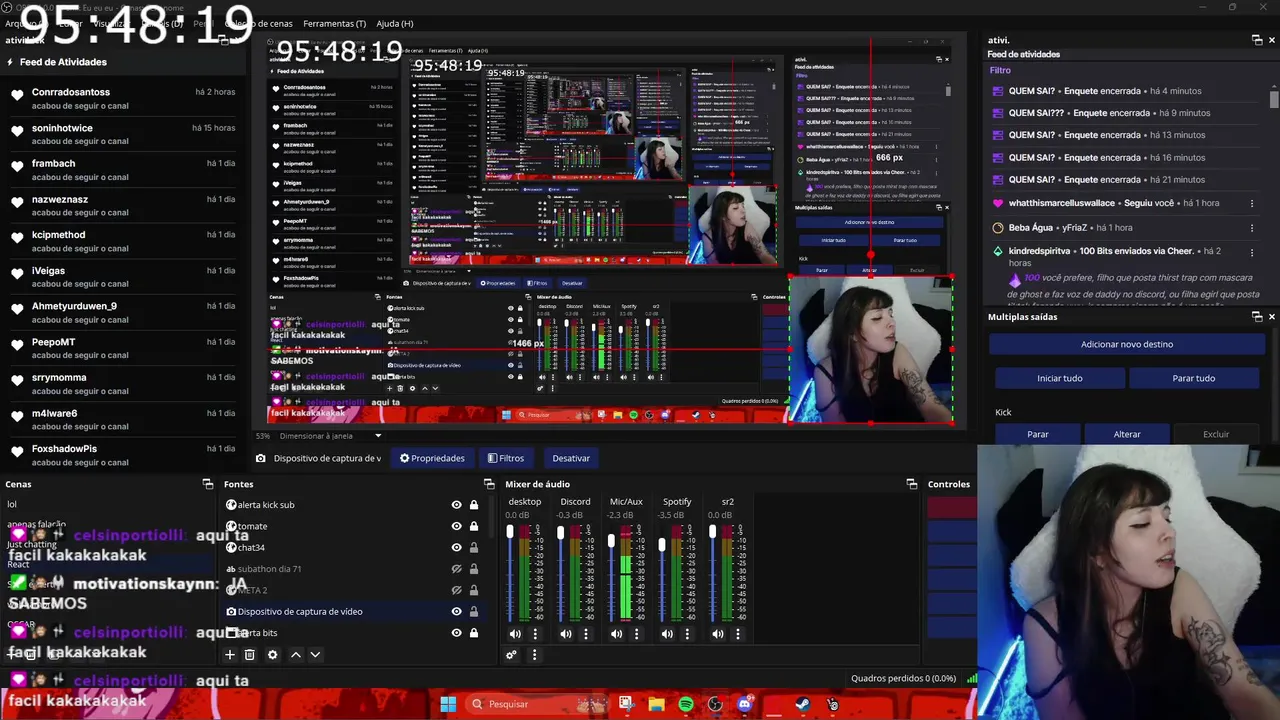
Task: Open options menu for Beba Água feed entry
Action: [1252, 228]
